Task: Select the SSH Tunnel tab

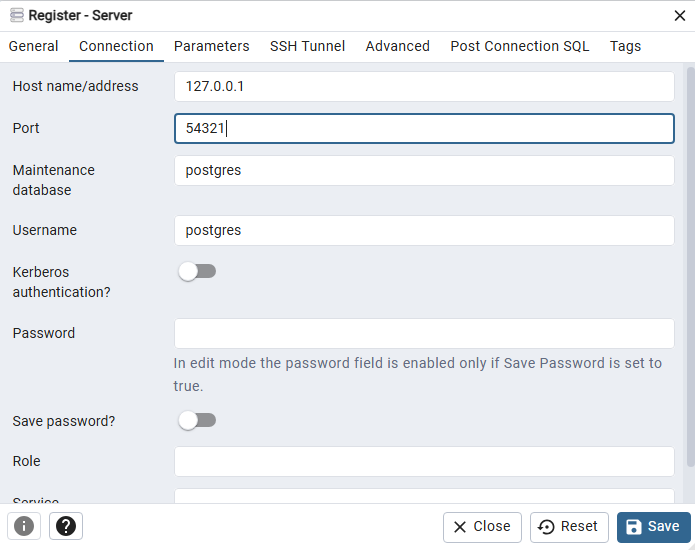Action: (x=307, y=46)
